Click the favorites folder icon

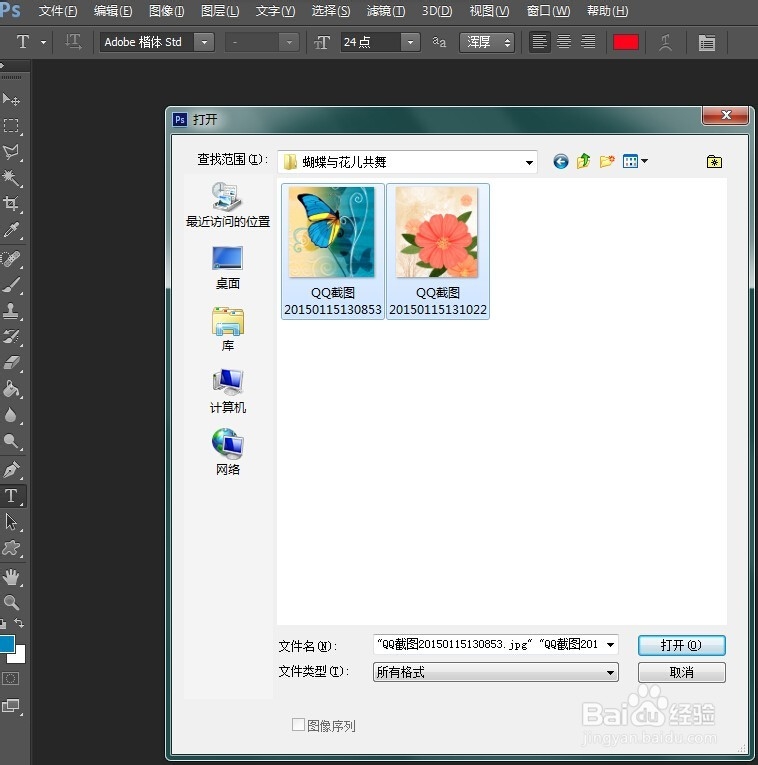(x=714, y=161)
